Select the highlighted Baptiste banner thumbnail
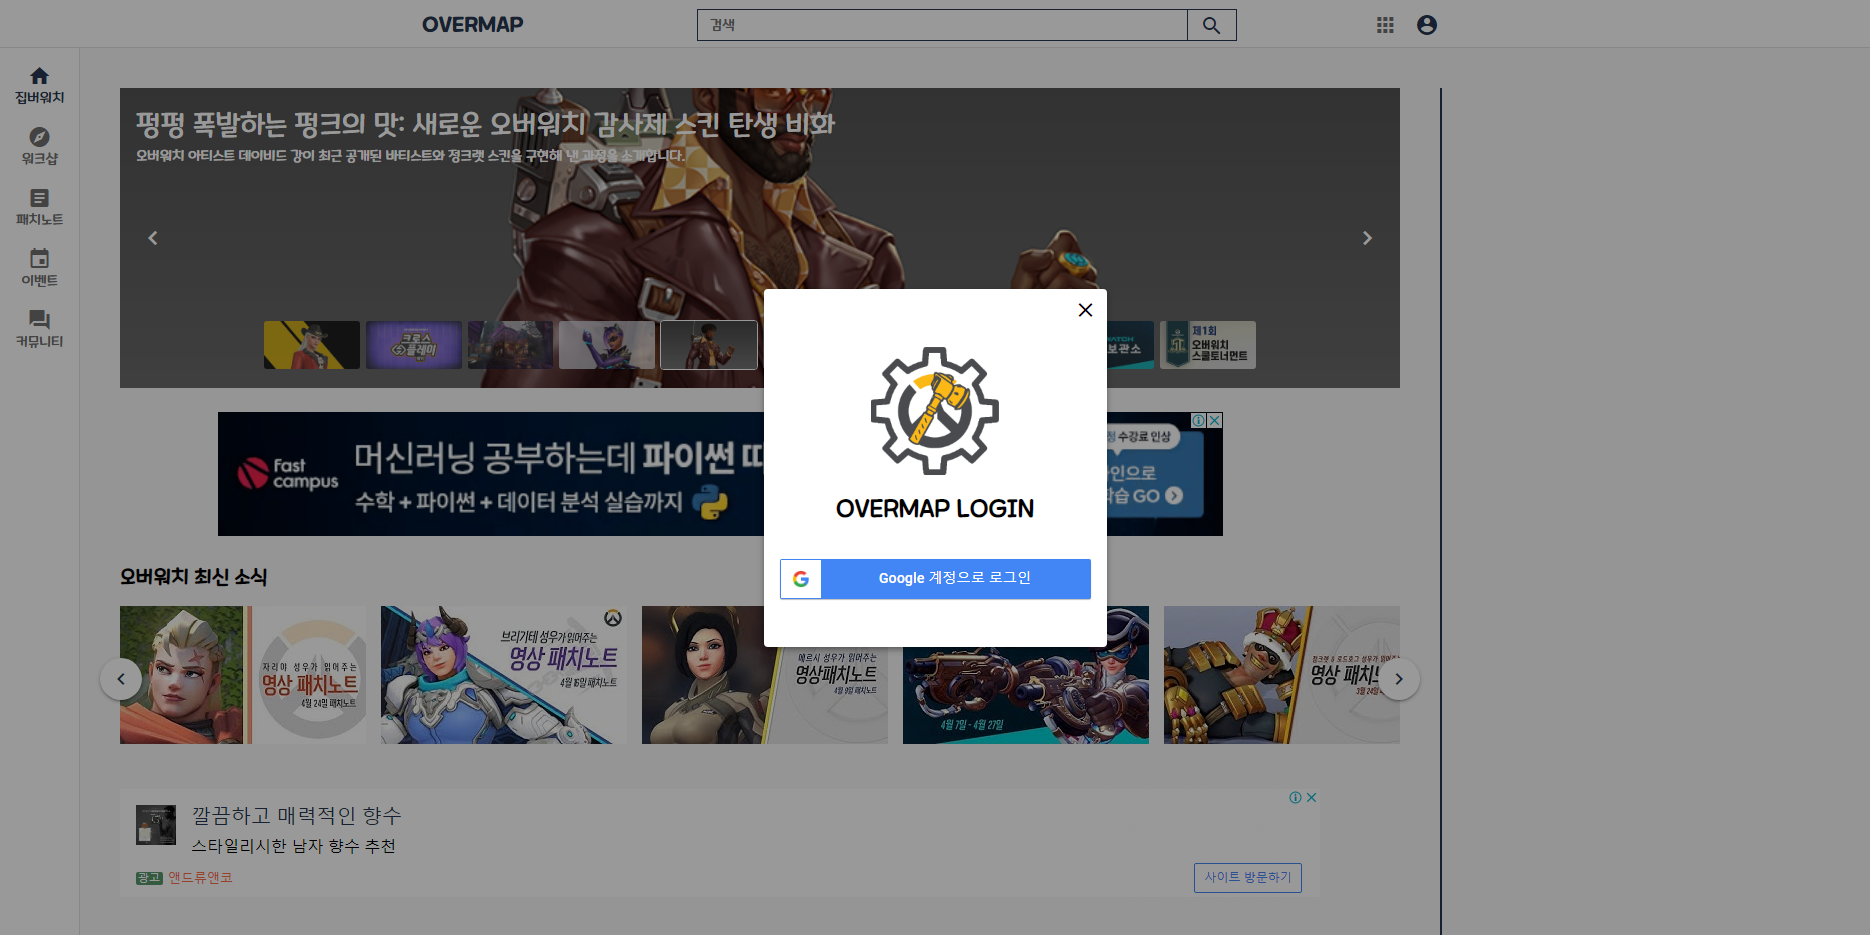The image size is (1870, 935). [709, 345]
